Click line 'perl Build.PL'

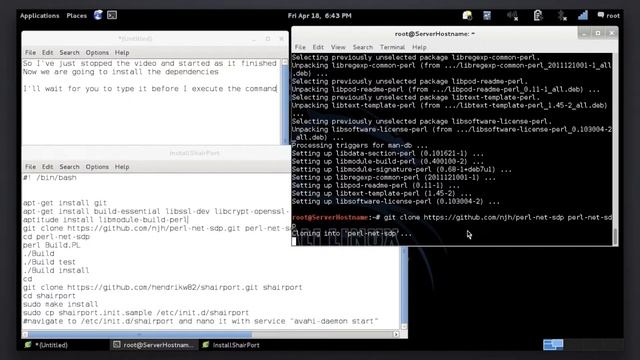point(51,245)
